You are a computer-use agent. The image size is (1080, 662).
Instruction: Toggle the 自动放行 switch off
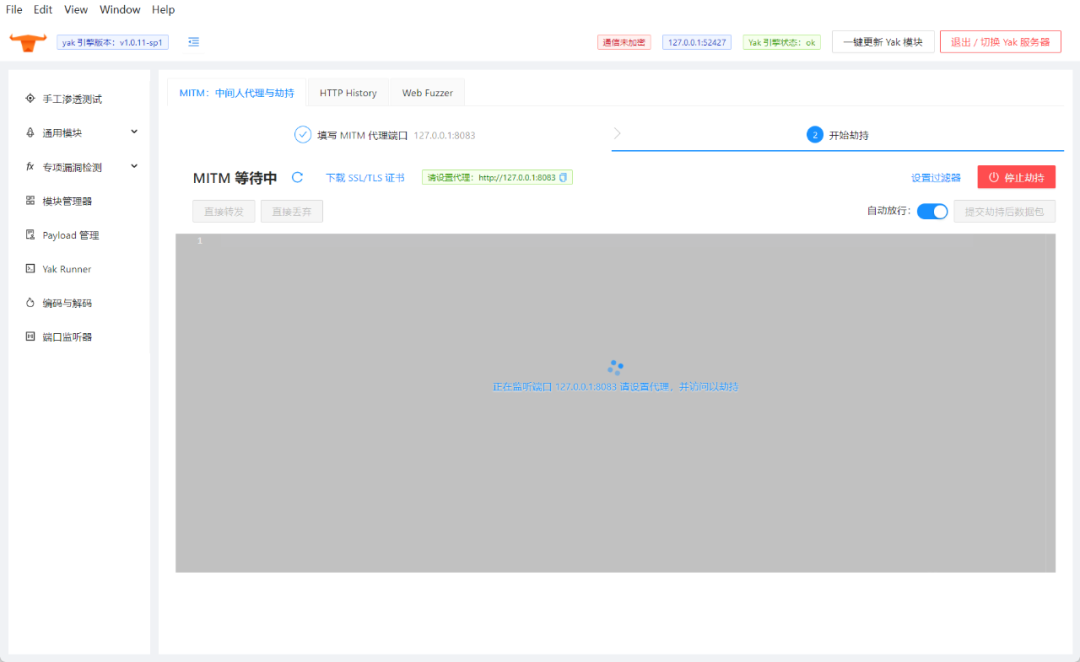(x=933, y=211)
